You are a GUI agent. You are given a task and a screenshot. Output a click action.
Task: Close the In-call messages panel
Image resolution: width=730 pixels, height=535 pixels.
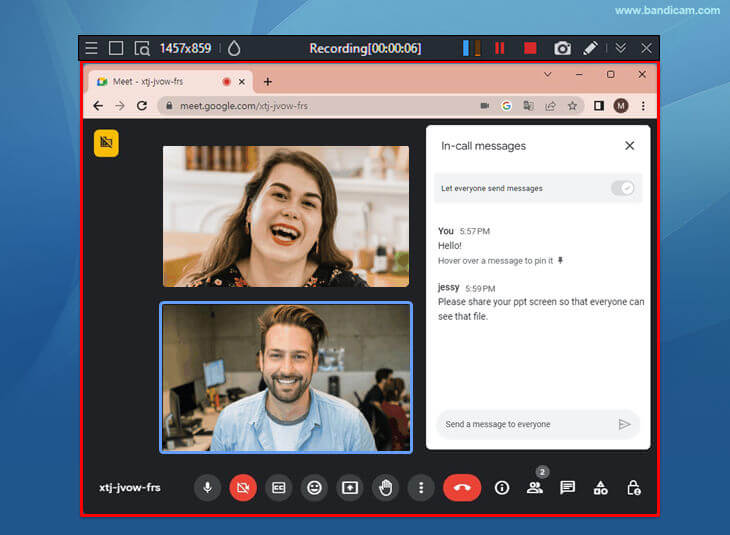[629, 146]
